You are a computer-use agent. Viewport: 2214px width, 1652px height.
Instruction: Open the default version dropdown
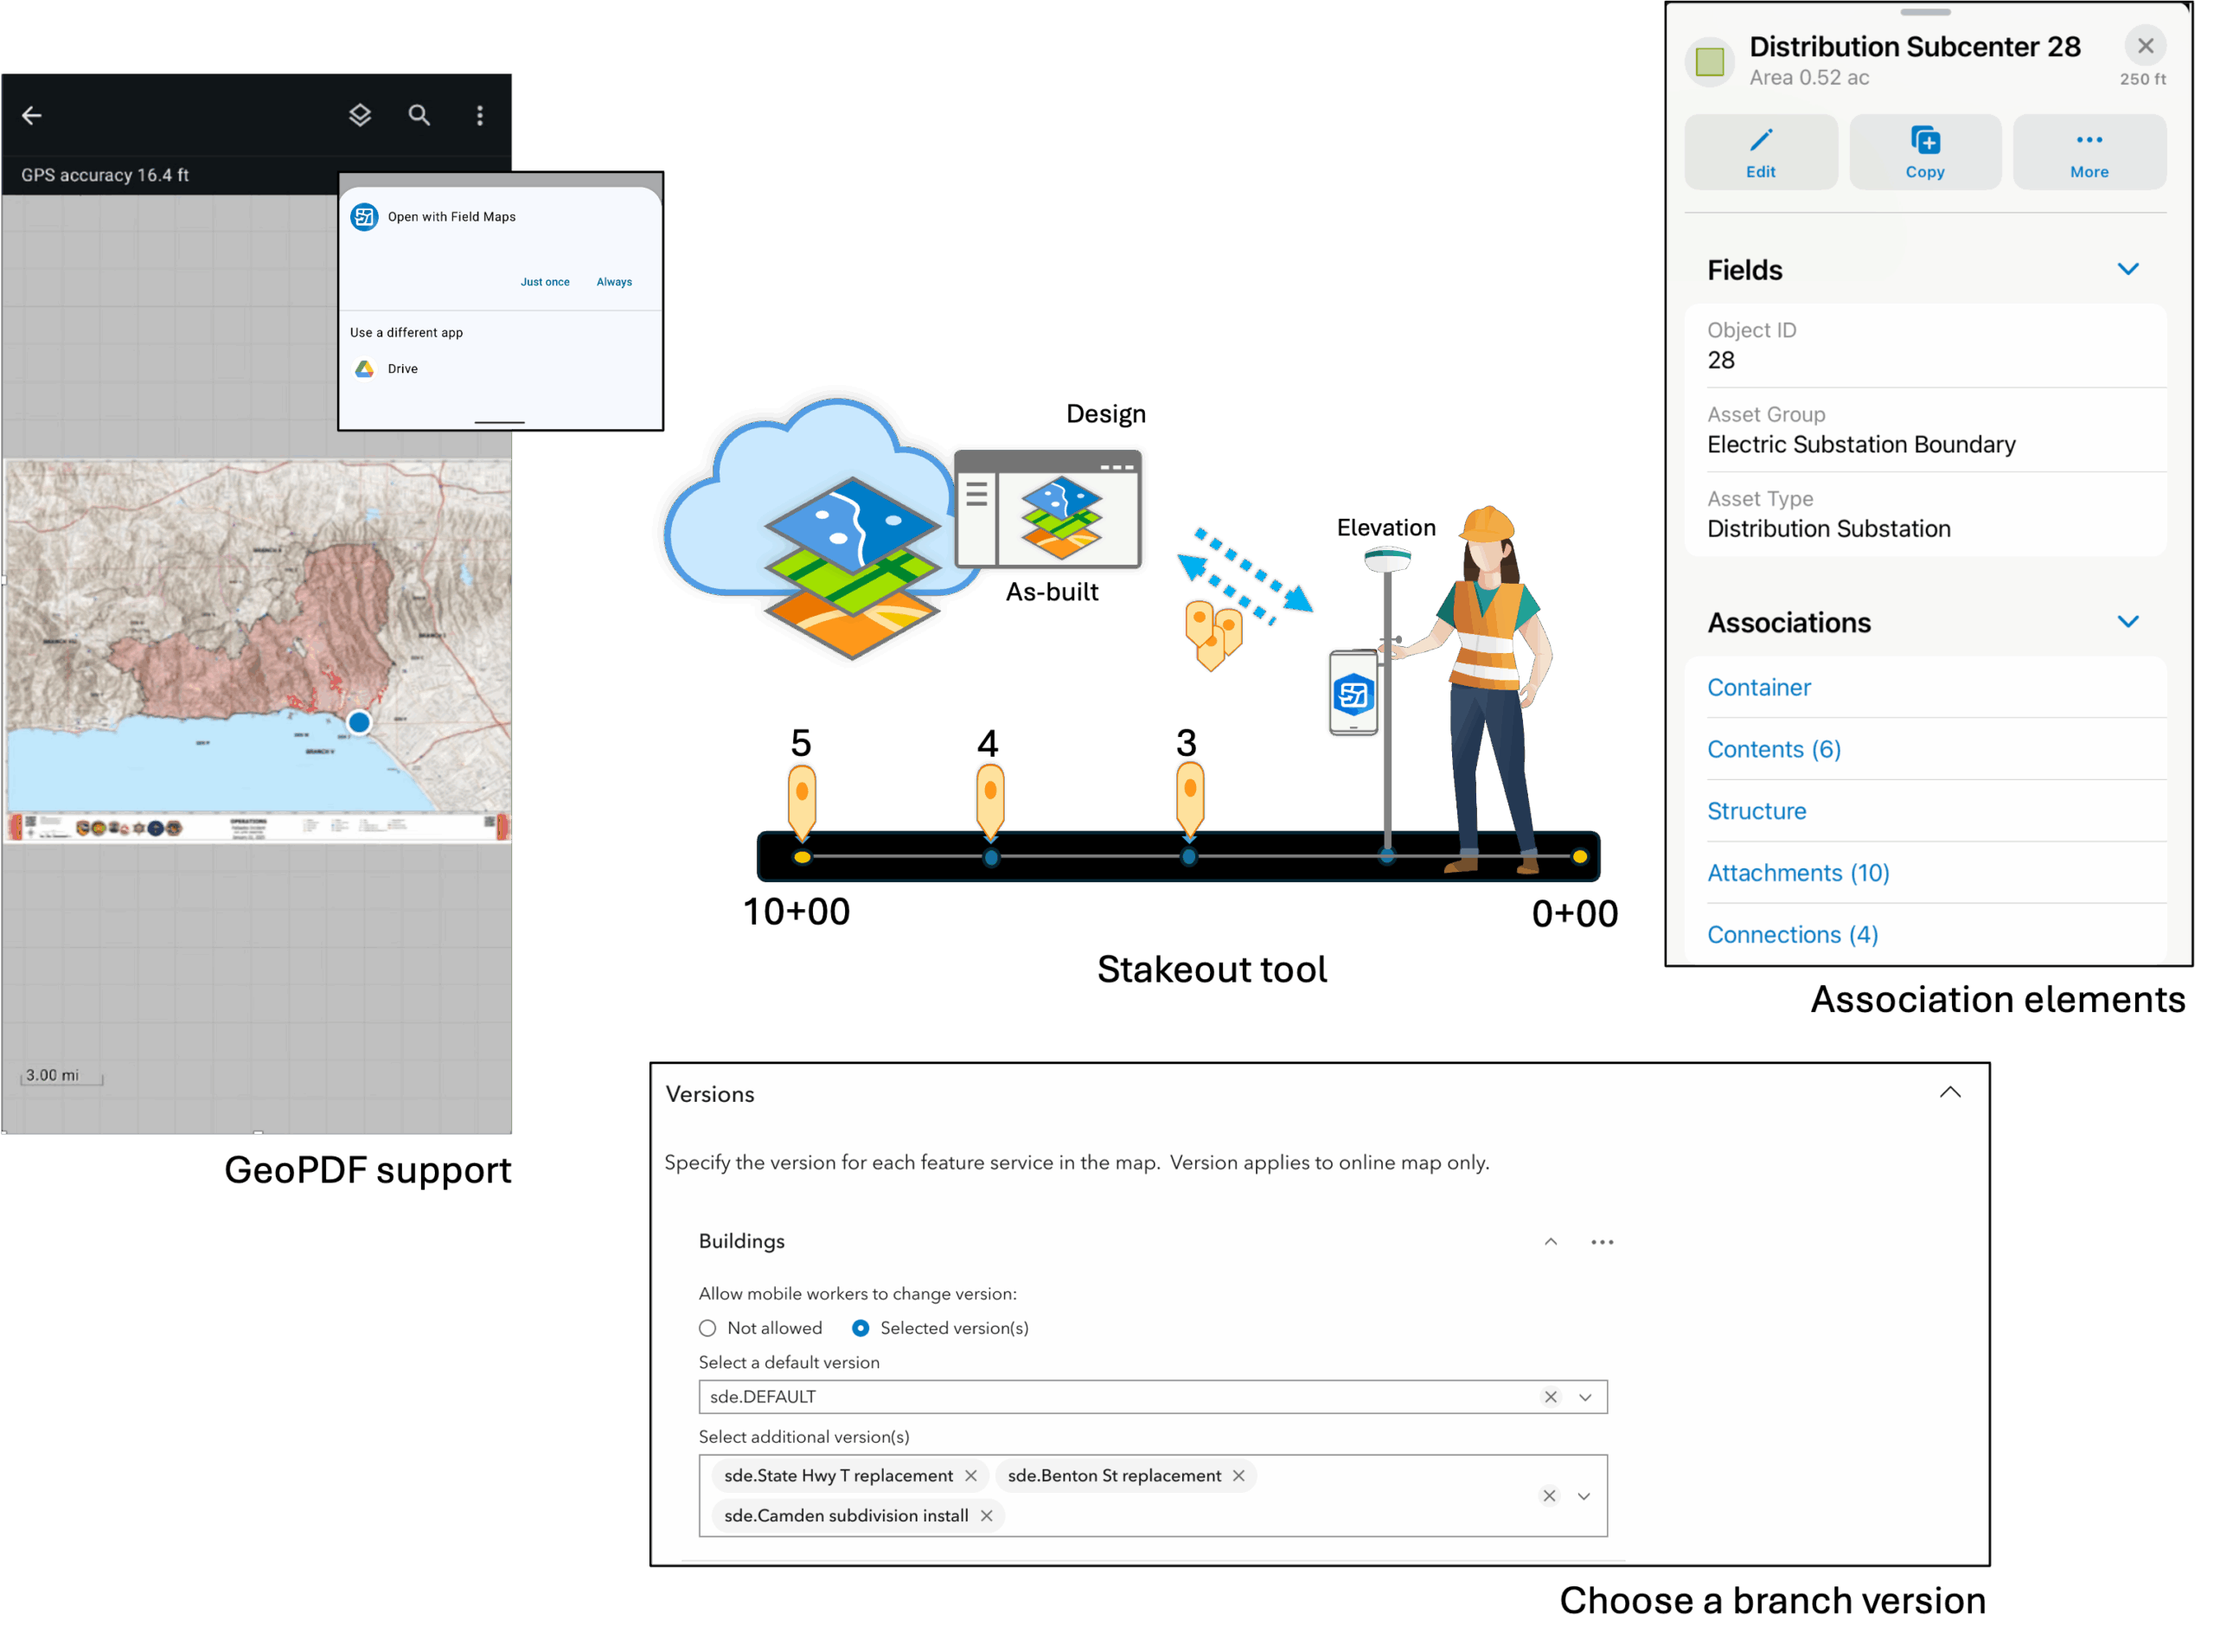click(x=1585, y=1397)
